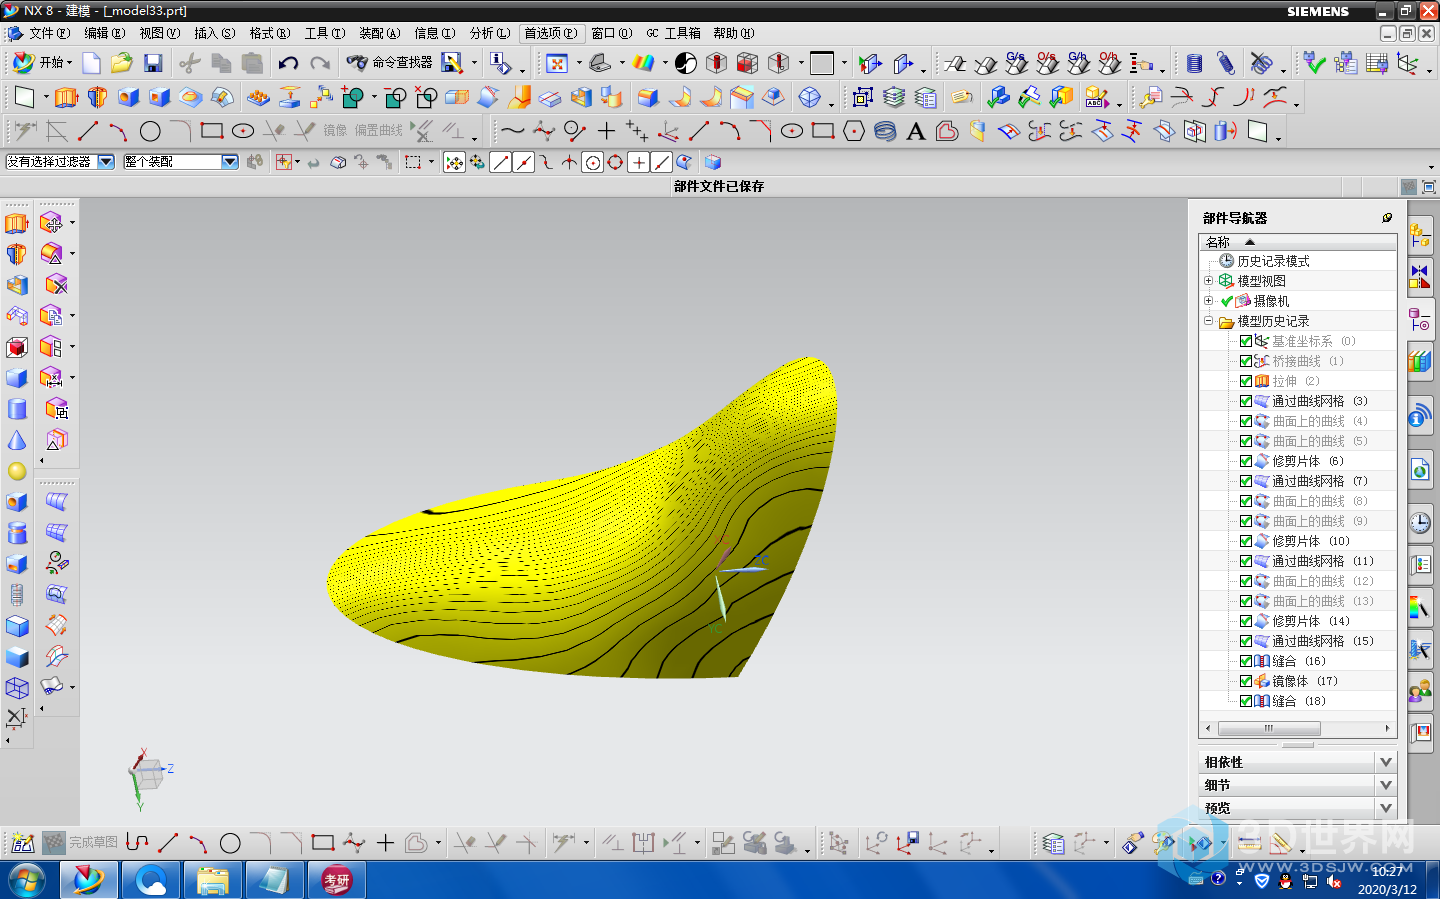Open the GC 工具箱 menu

pos(673,33)
